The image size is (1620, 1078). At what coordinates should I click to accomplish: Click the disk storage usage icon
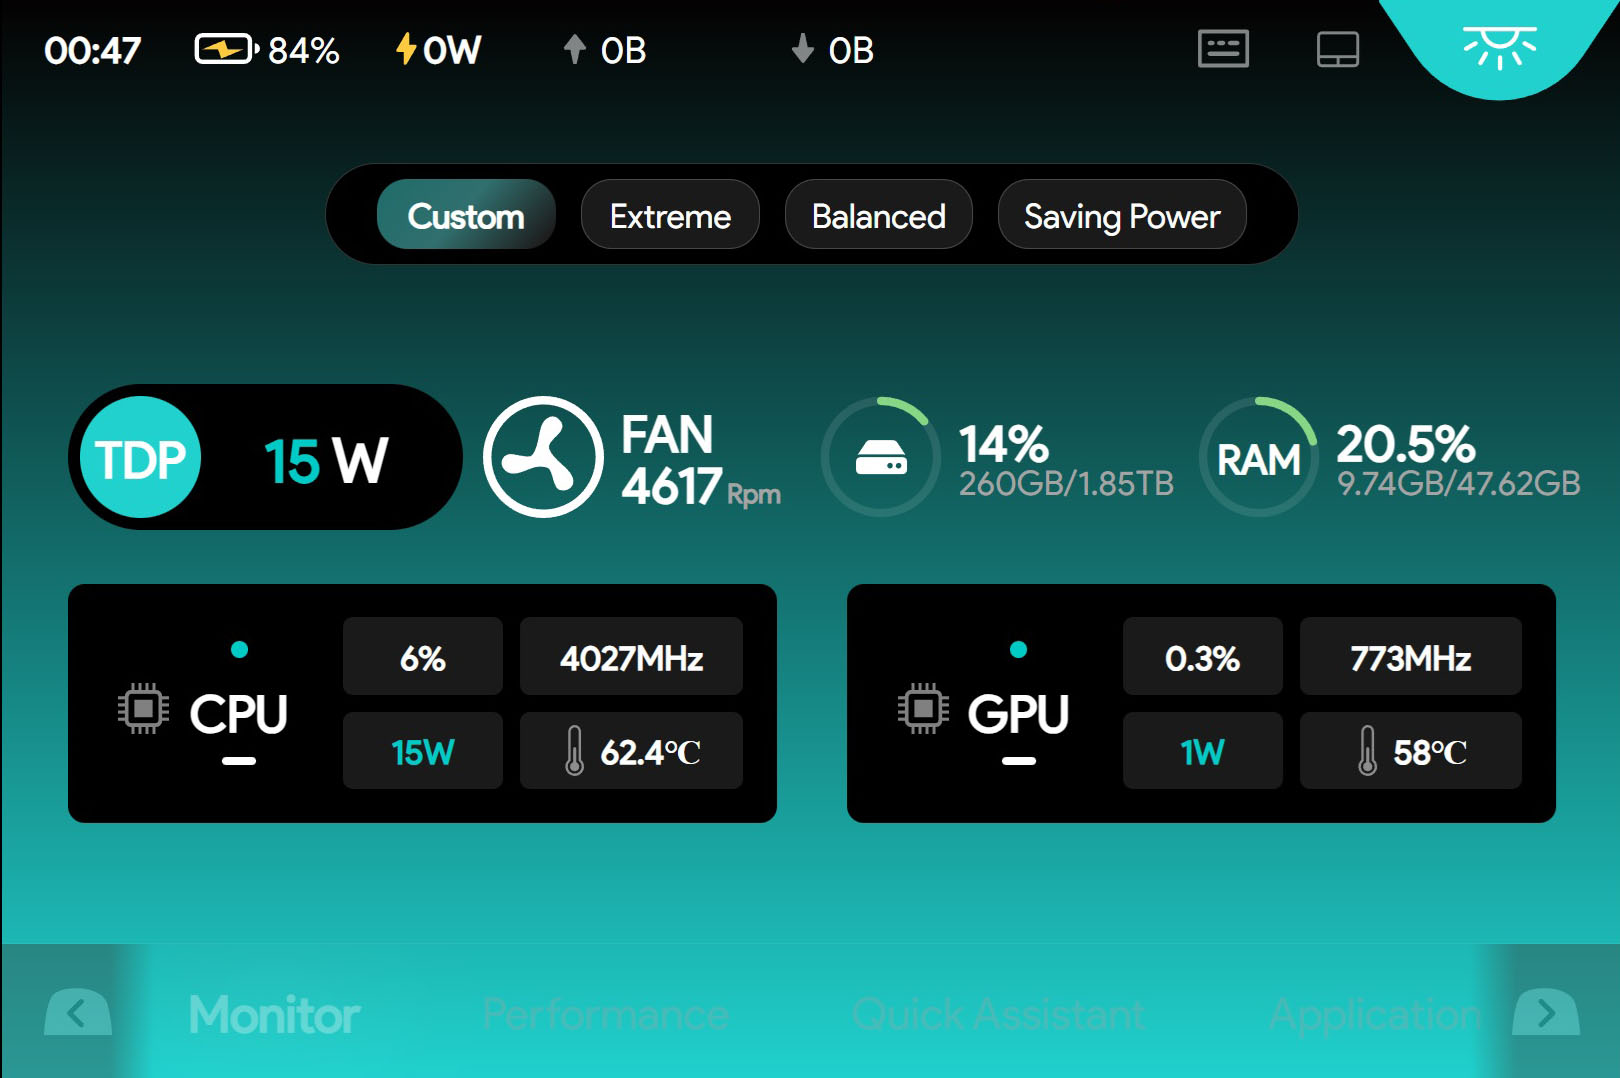[881, 457]
